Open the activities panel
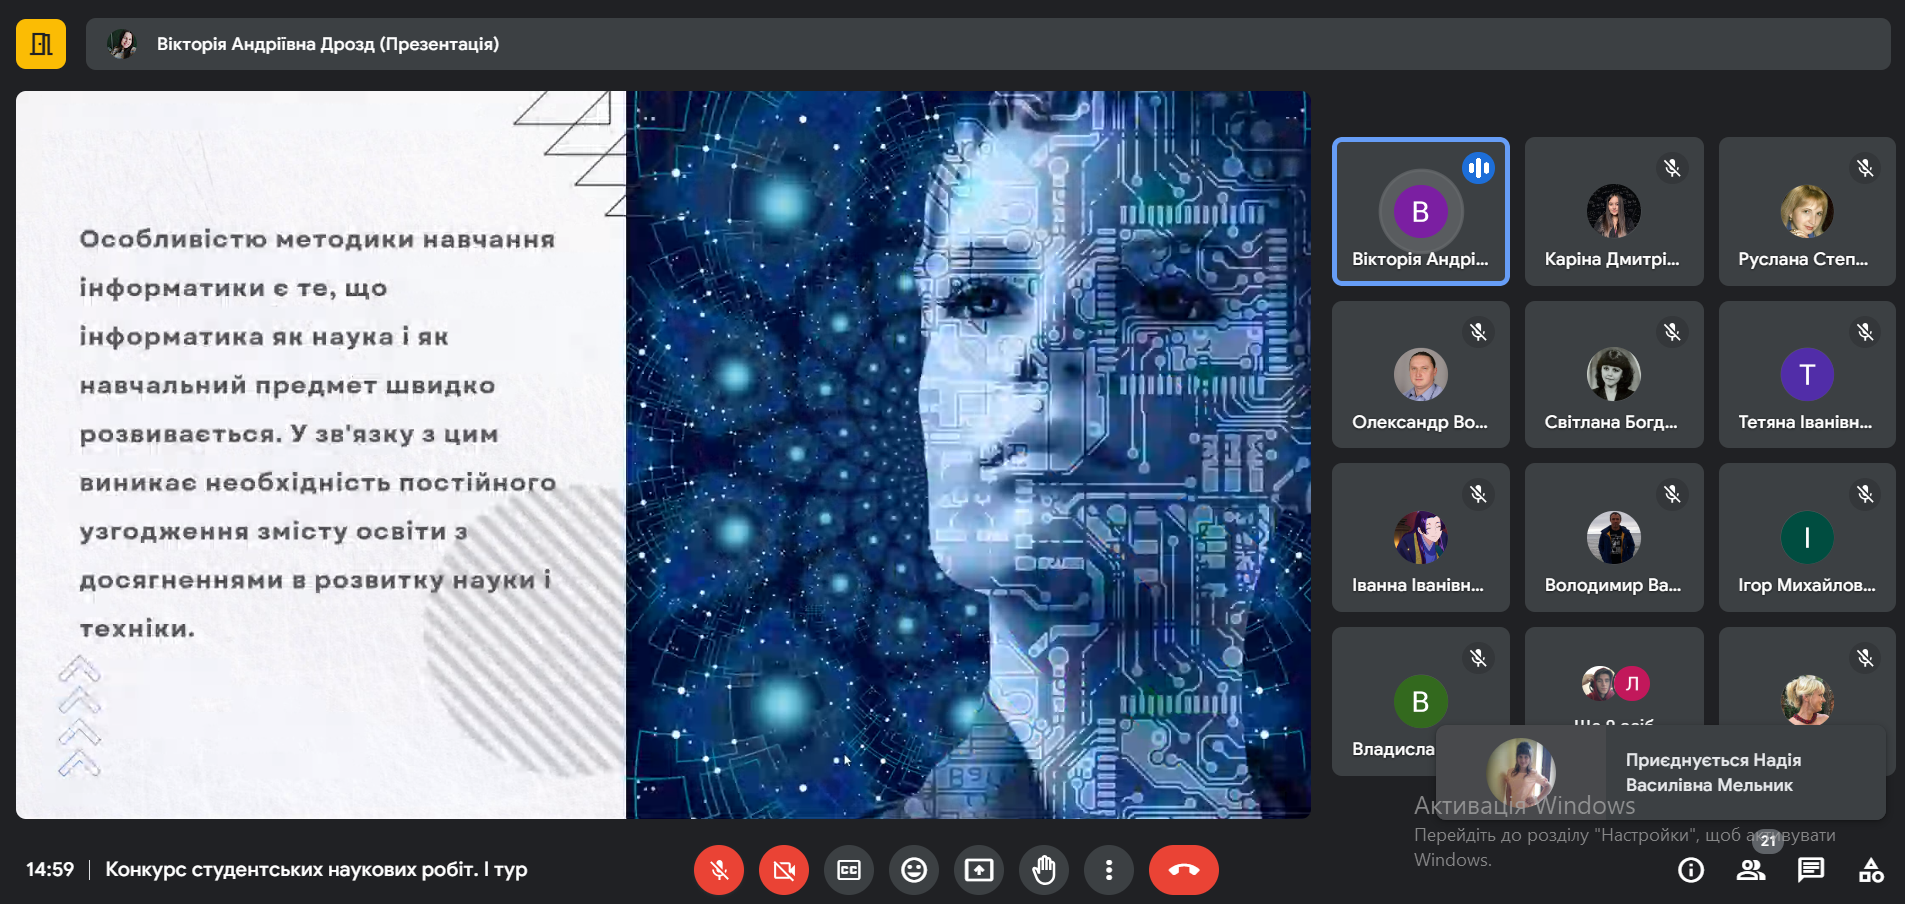Screen dimensions: 1905x904 coord(1871,870)
